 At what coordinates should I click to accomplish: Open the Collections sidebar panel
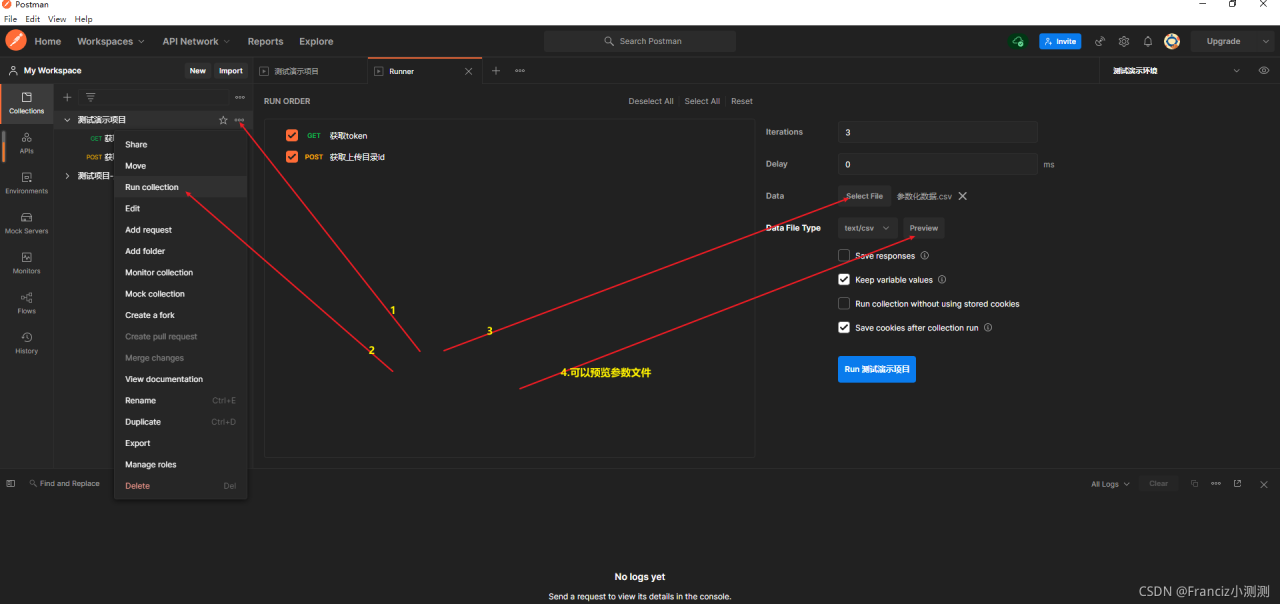pos(27,103)
